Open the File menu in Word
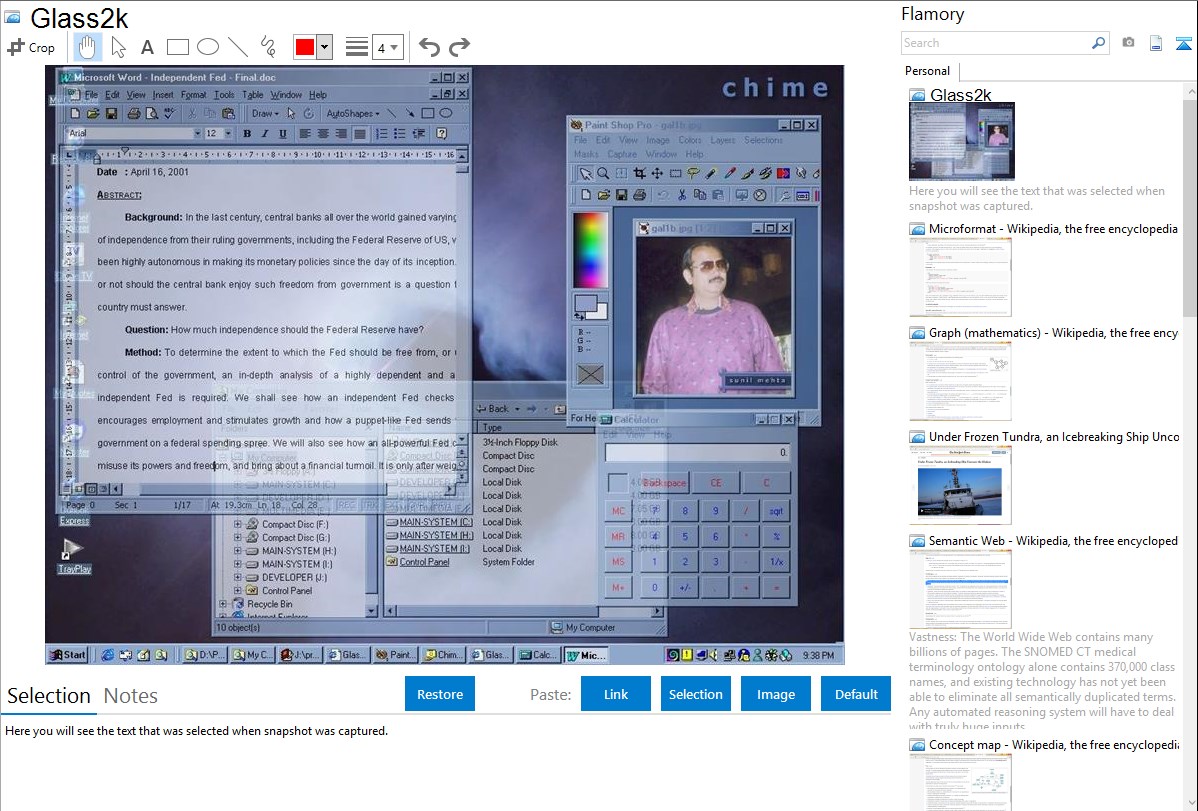 [92, 95]
